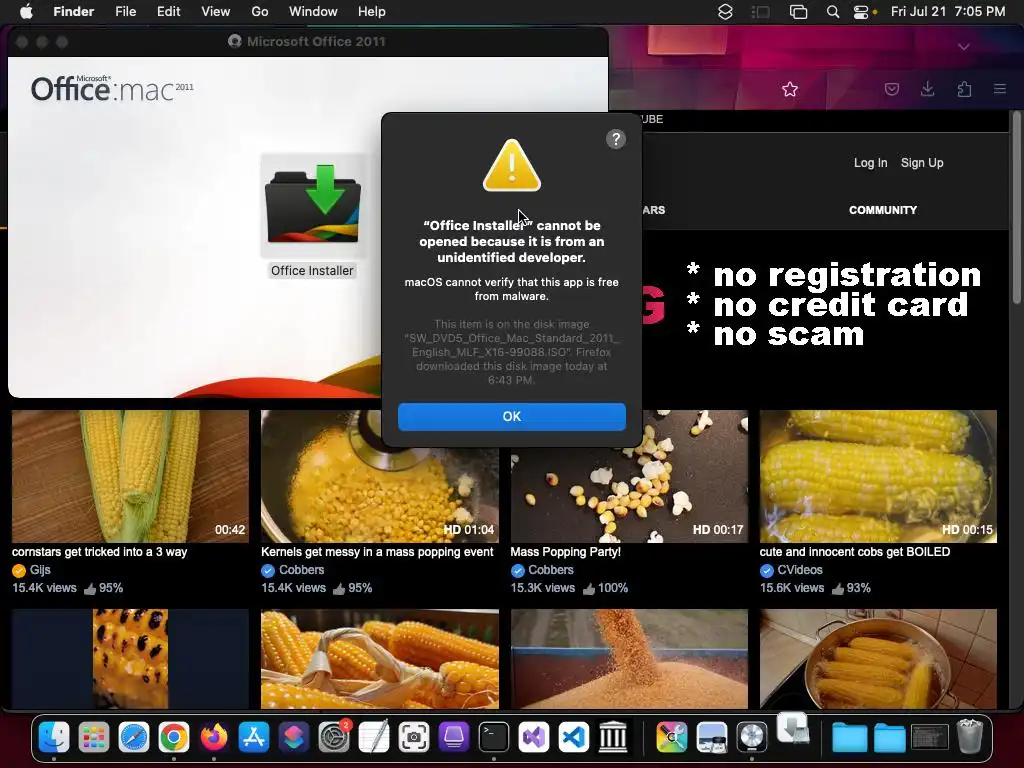The height and width of the screenshot is (768, 1024).
Task: Click the Sign Up link
Action: click(922, 163)
